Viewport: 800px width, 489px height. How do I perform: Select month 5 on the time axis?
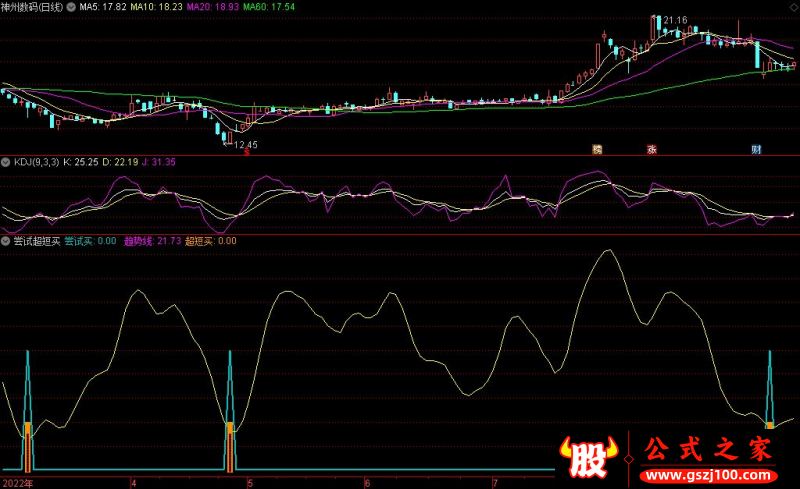(x=250, y=483)
